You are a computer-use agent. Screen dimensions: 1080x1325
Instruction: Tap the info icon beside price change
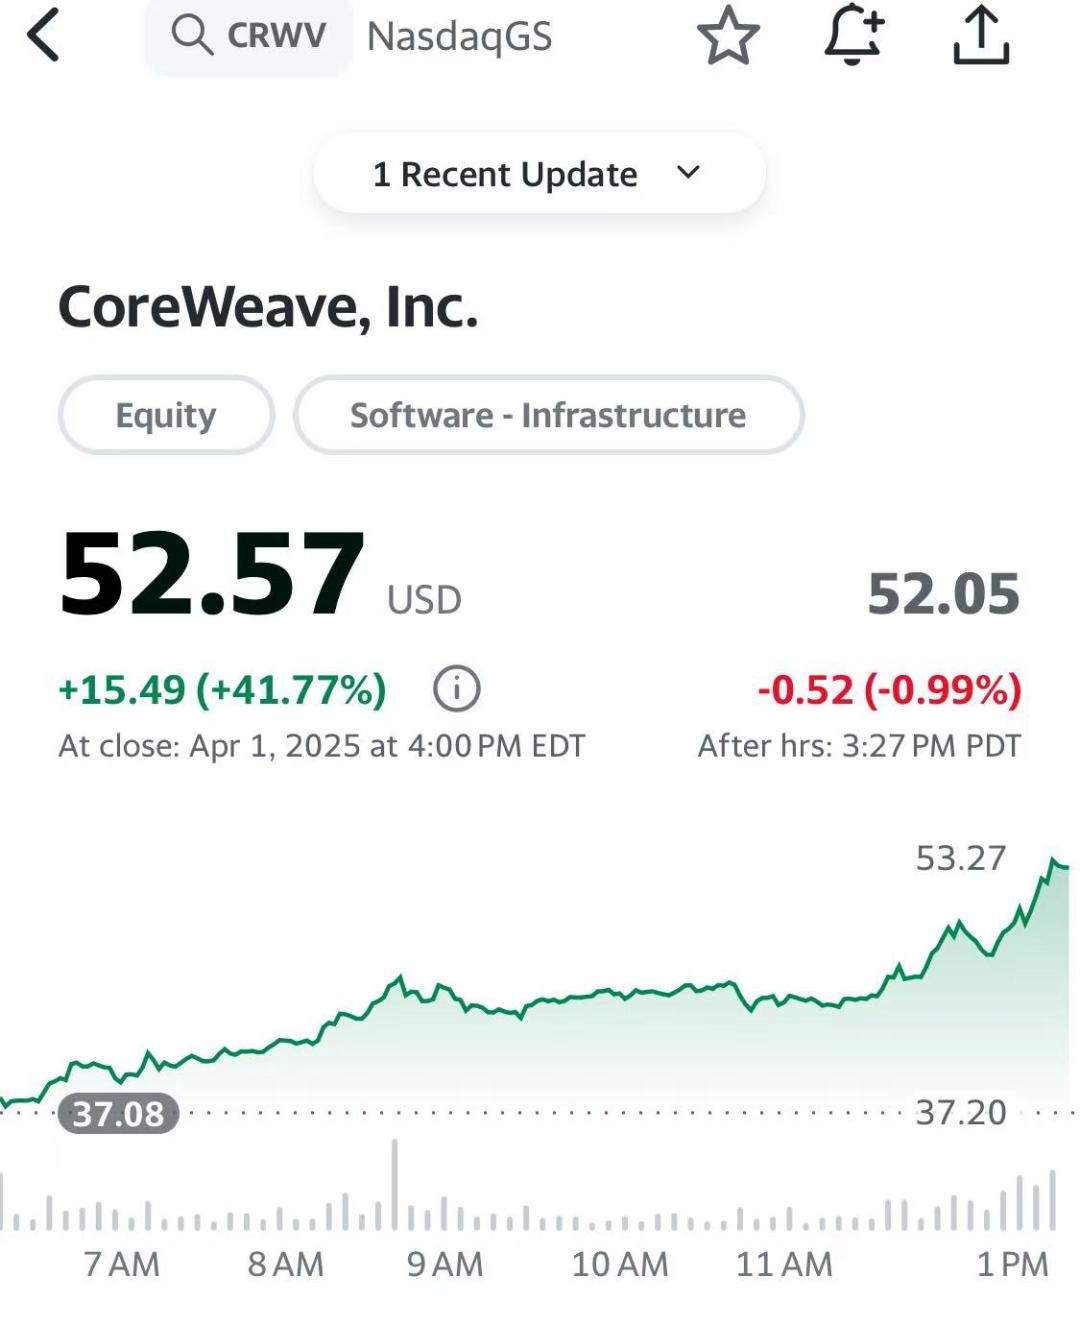(x=457, y=689)
